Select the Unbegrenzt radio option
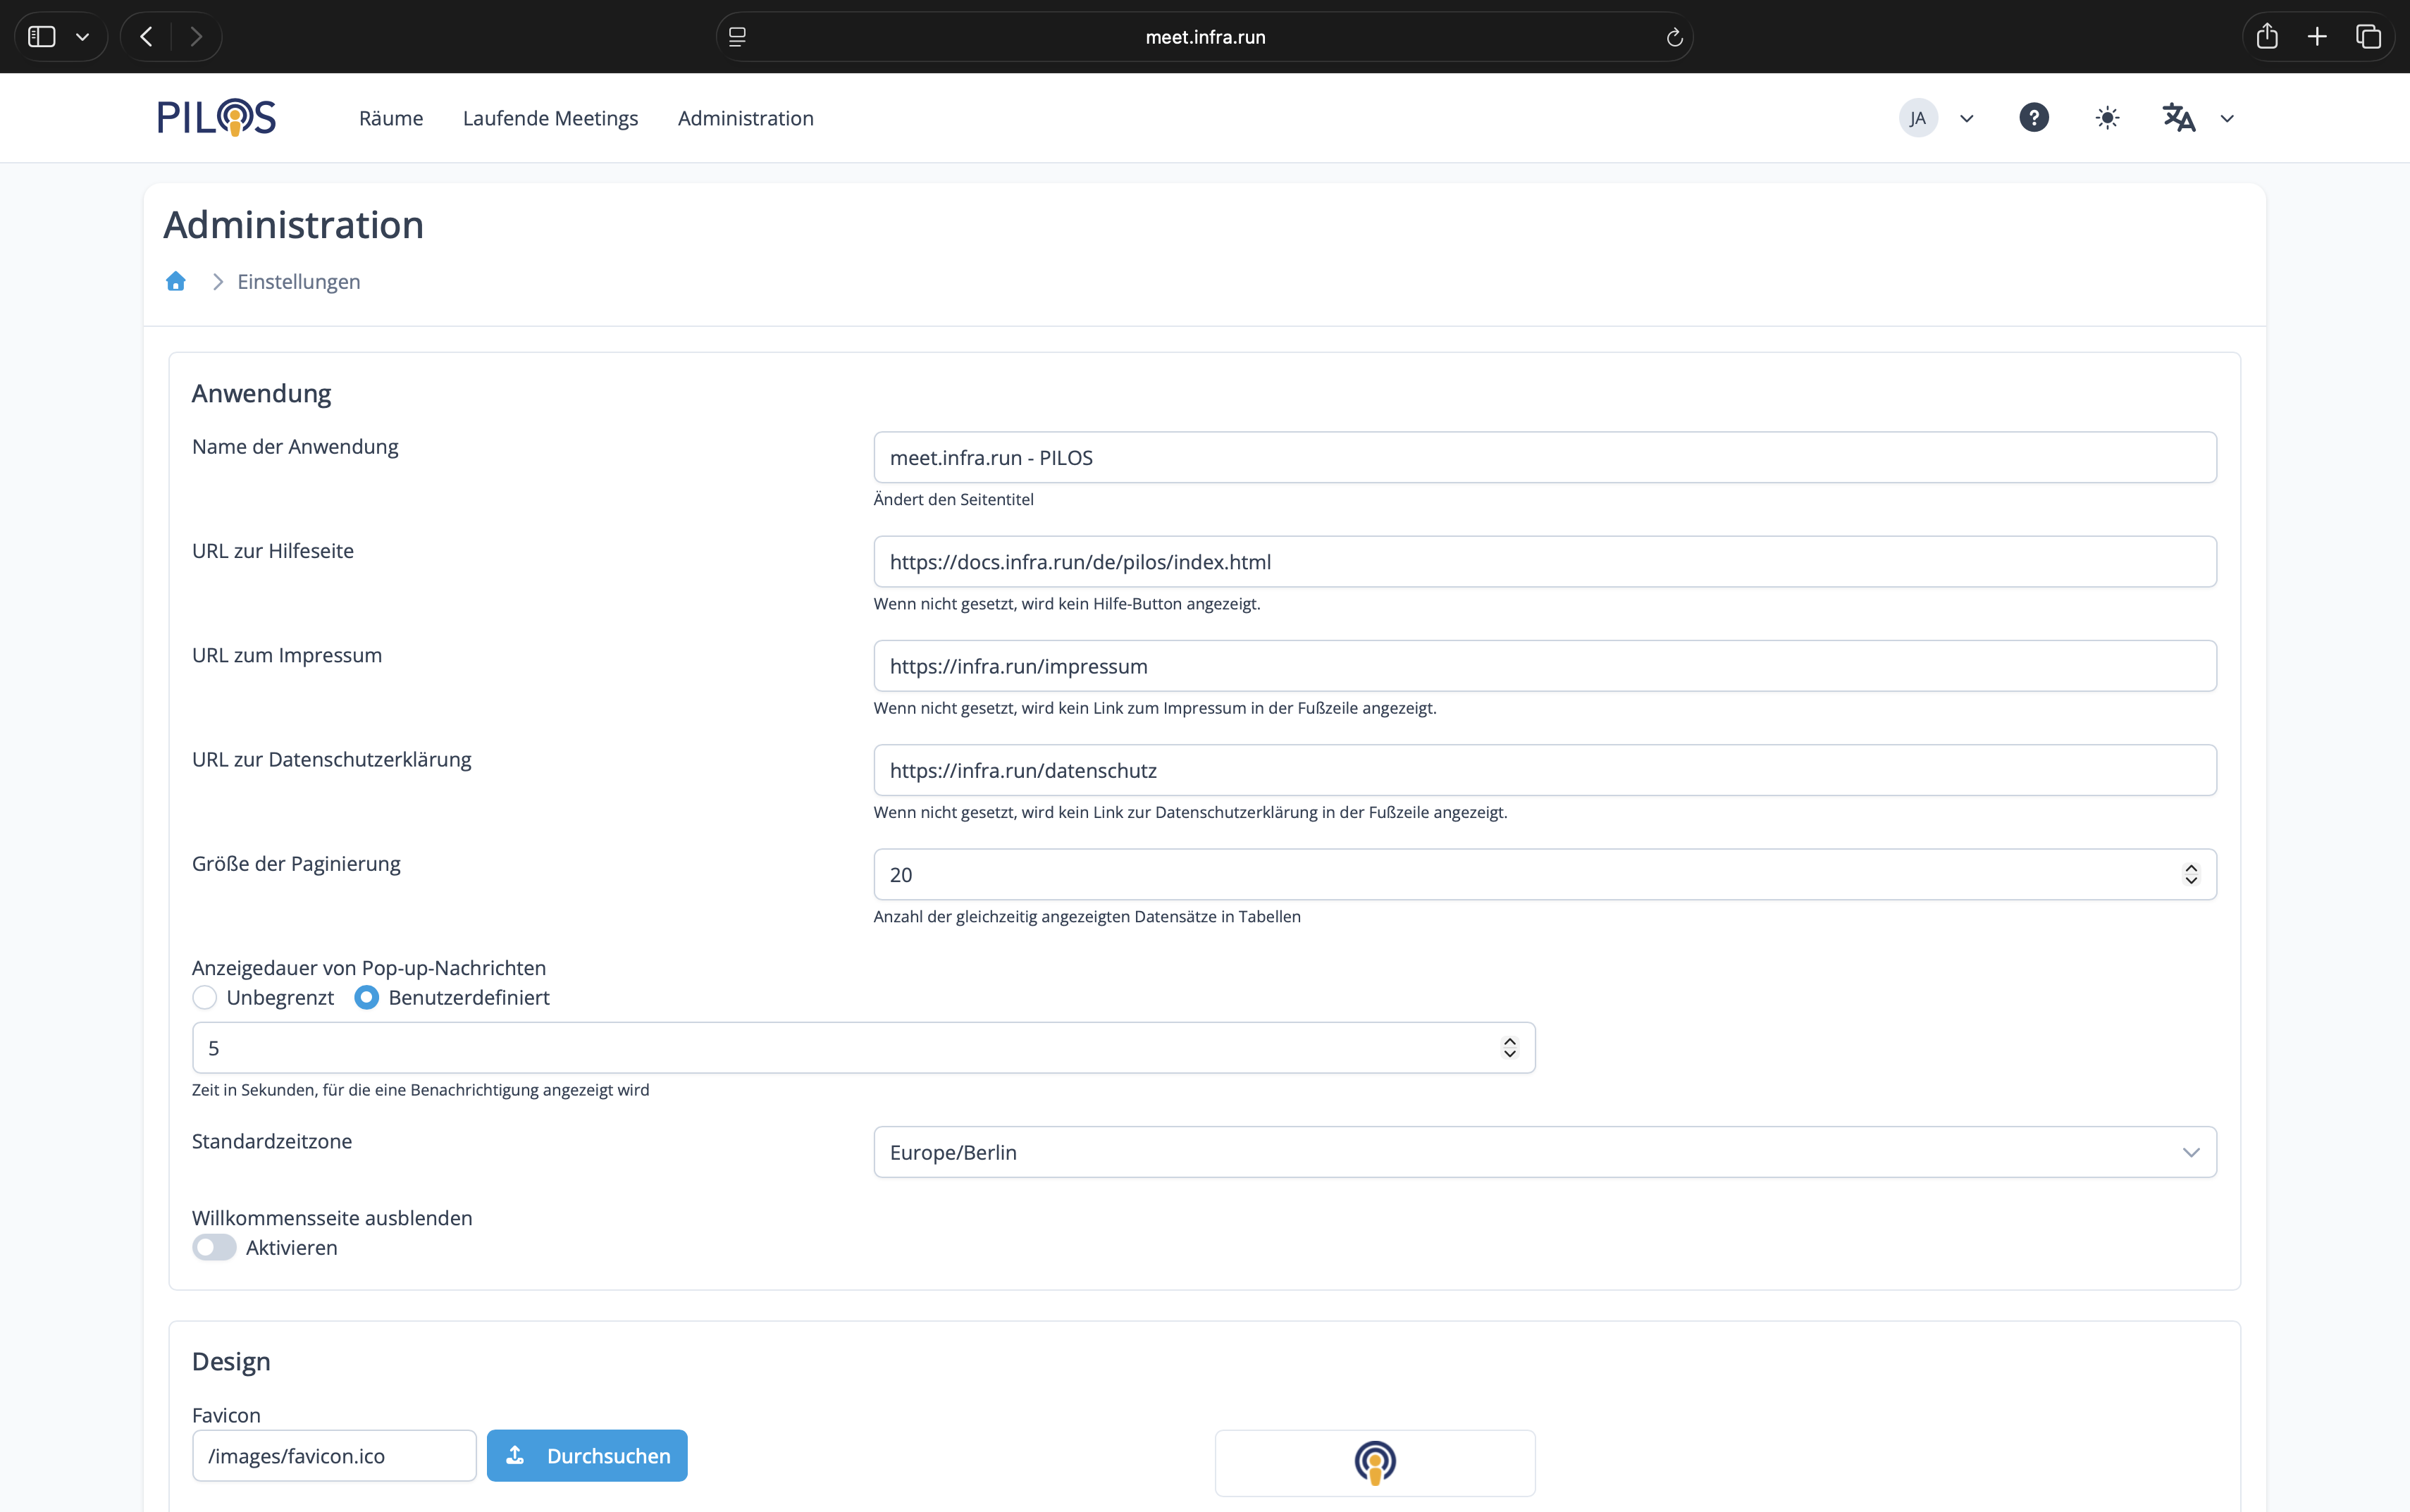This screenshot has width=2410, height=1512. point(205,997)
